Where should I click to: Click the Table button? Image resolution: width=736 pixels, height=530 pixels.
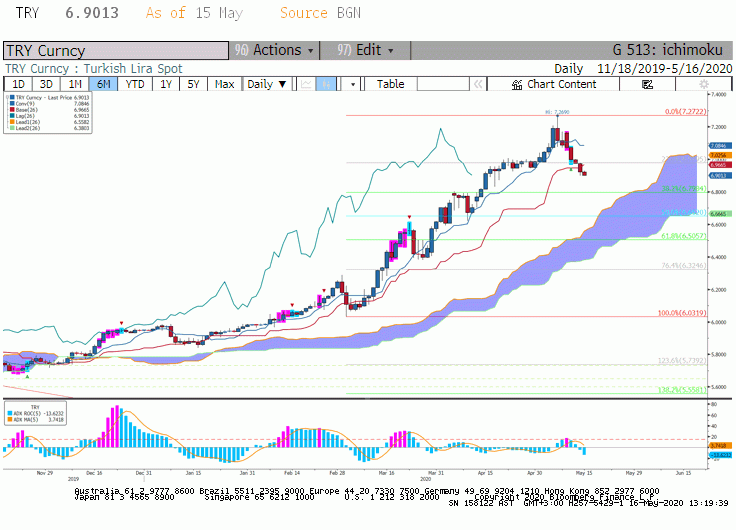pos(391,84)
